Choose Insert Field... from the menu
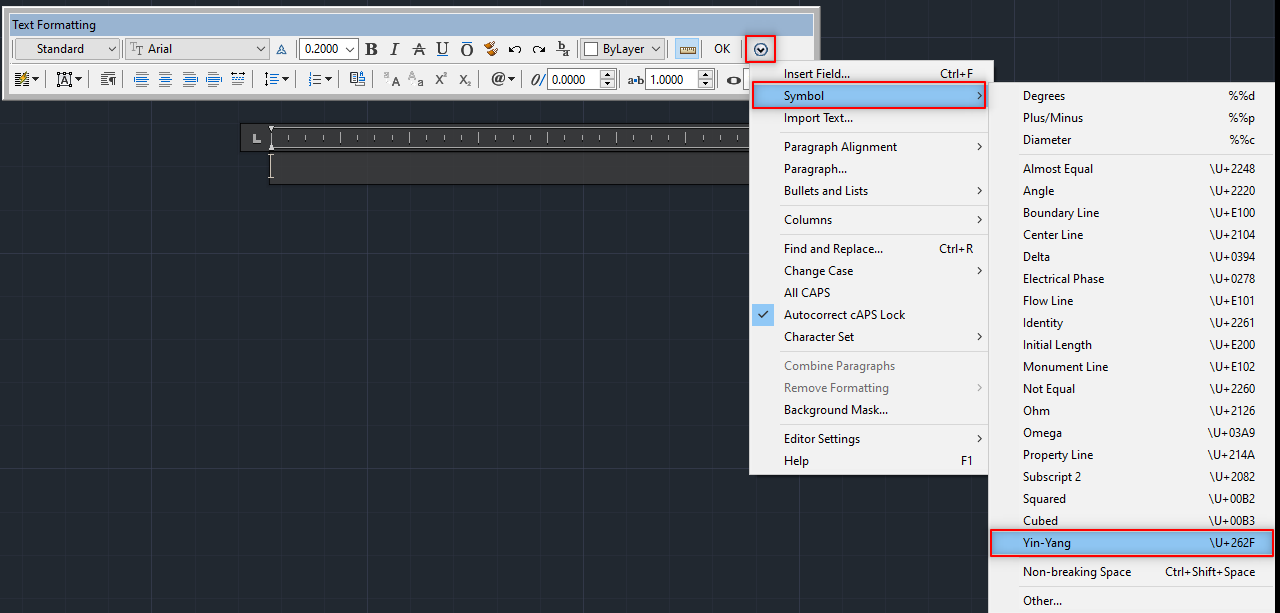Viewport: 1280px width, 613px height. pyautogui.click(x=868, y=74)
